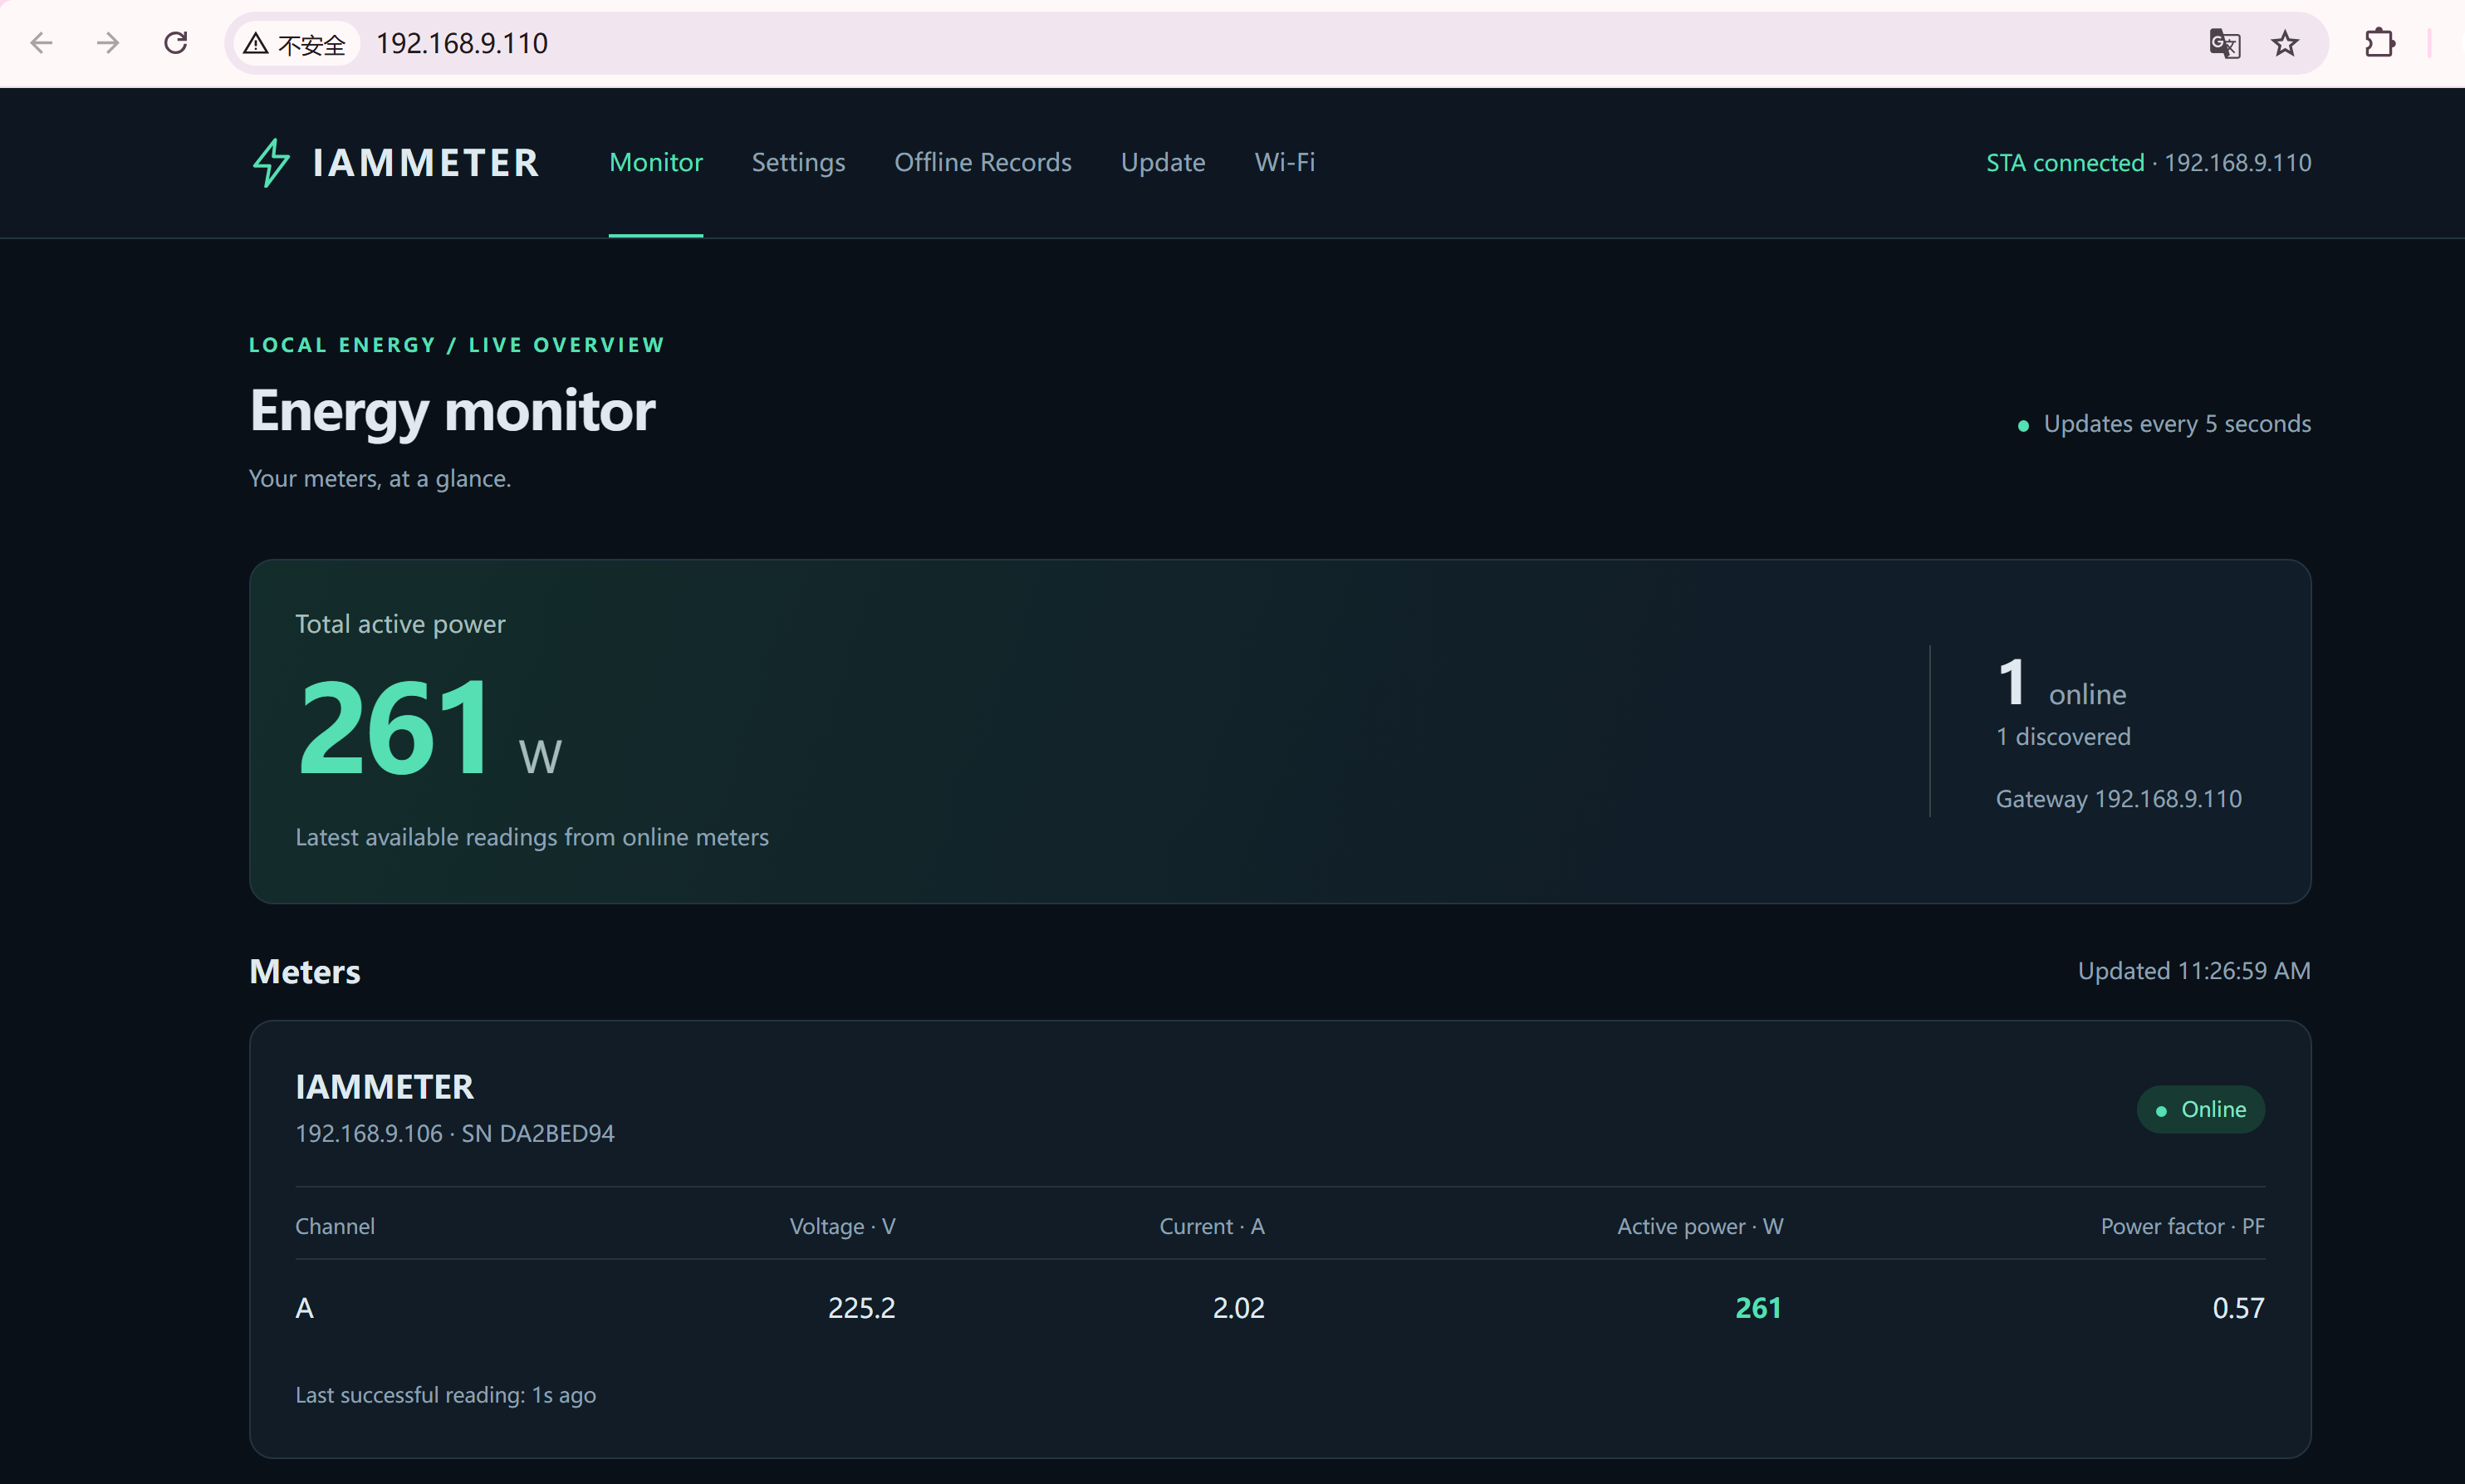Viewport: 2465px width, 1484px height.
Task: Click the browser forward arrow
Action: point(108,43)
